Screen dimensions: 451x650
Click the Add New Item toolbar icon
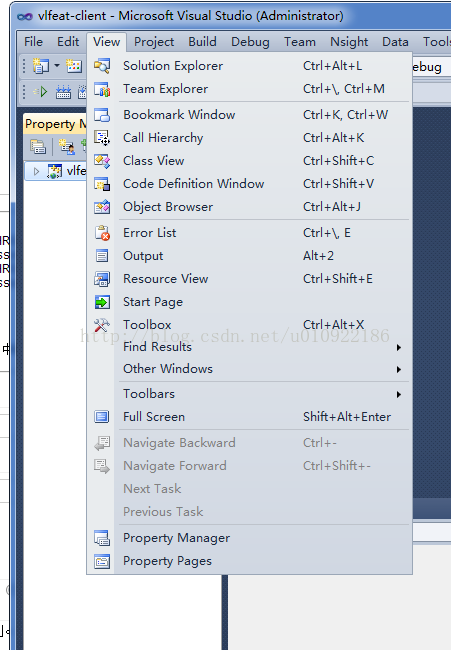click(x=74, y=66)
